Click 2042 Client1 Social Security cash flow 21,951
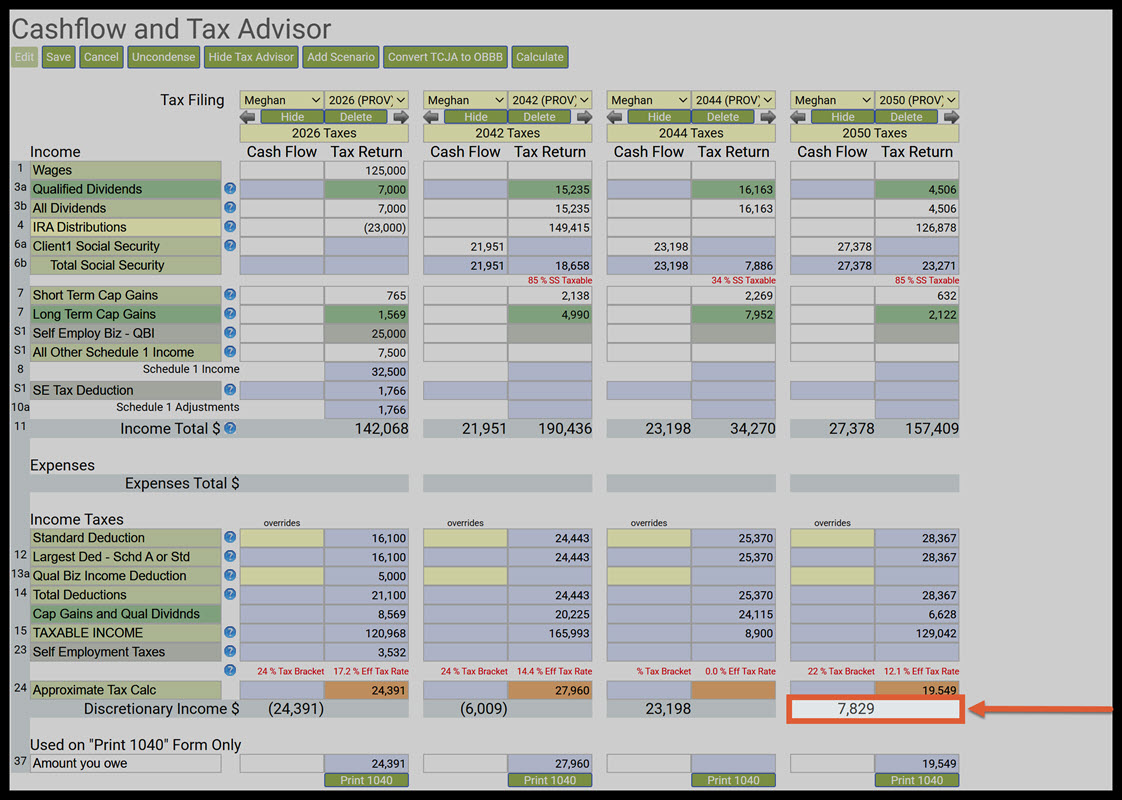The image size is (1122, 800). [465, 246]
